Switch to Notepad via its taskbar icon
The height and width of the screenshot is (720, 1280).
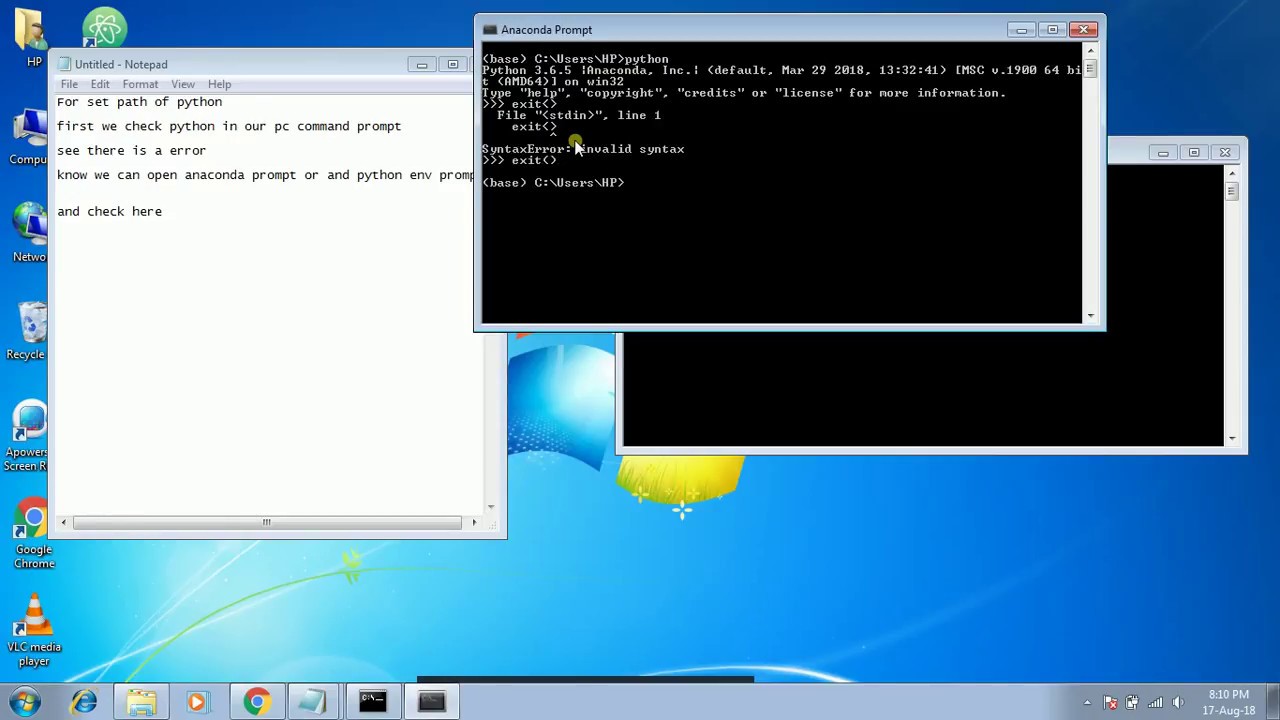314,701
